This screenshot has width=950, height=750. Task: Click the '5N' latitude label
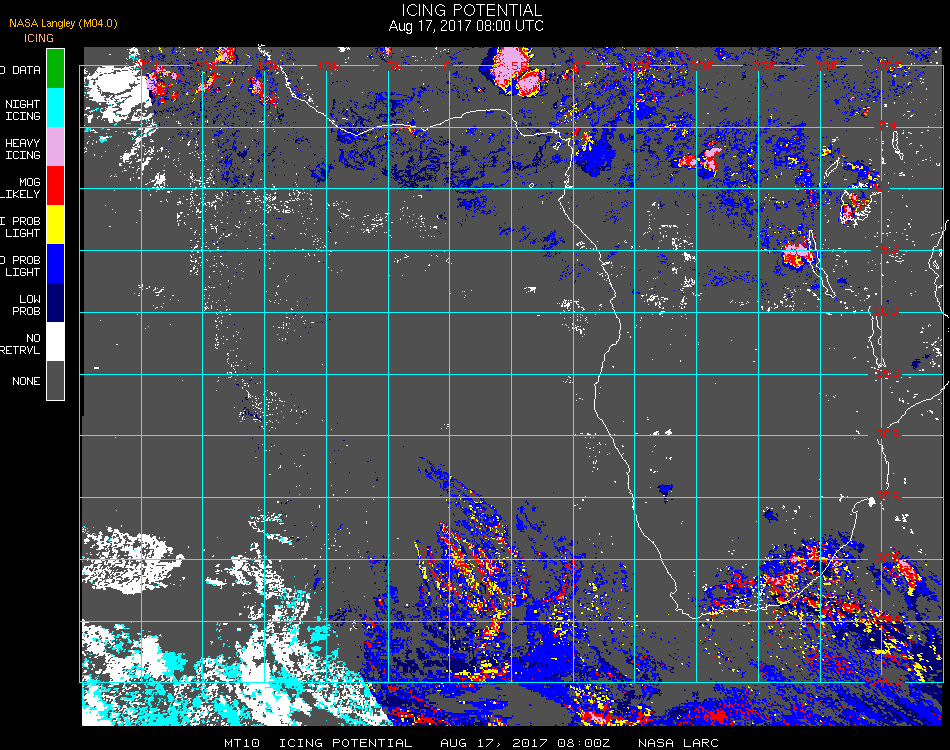pos(888,126)
